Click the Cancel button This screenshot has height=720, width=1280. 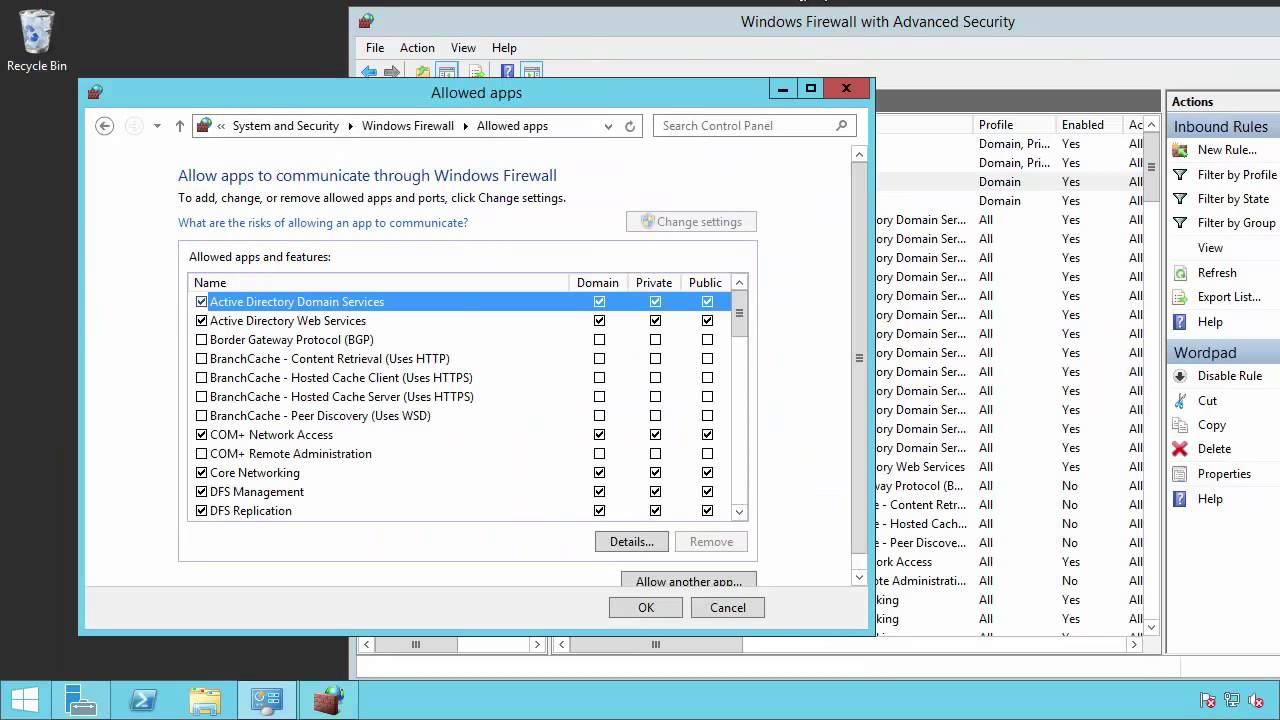click(728, 608)
